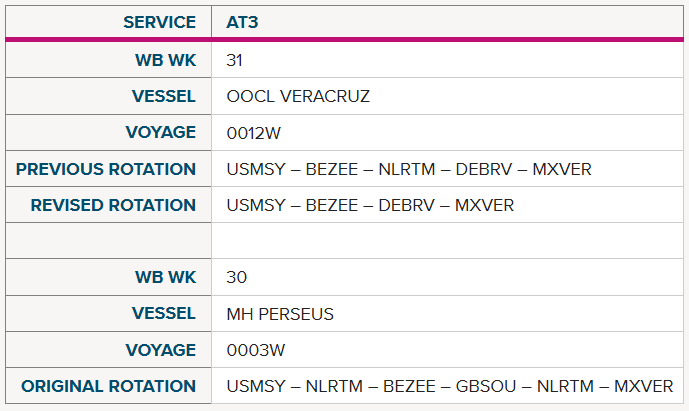
Task: Click the PREVIOUS ROTATION label
Action: [x=106, y=169]
